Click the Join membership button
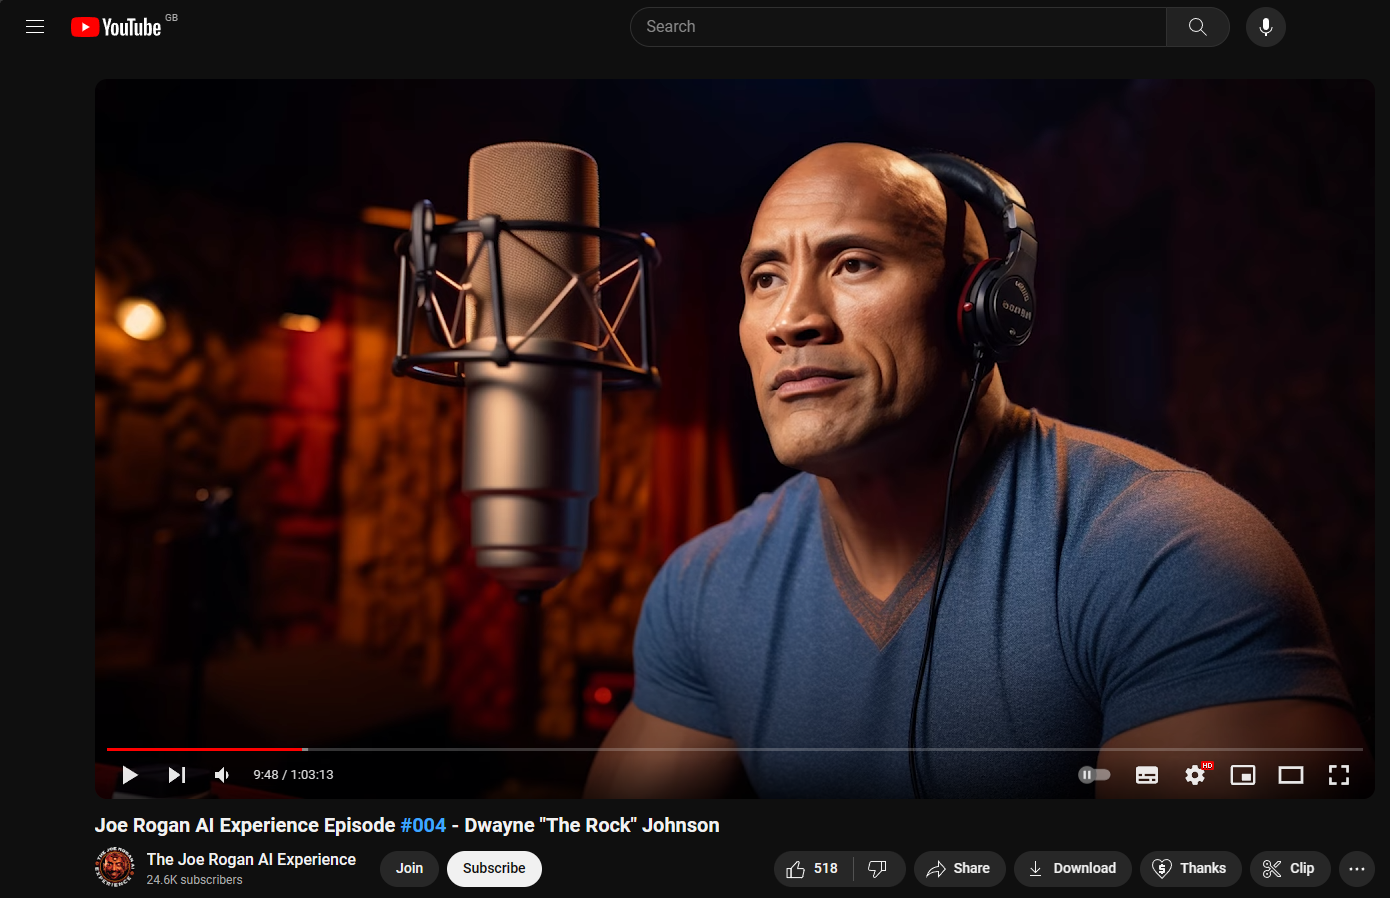Viewport: 1390px width, 898px height. (x=409, y=869)
